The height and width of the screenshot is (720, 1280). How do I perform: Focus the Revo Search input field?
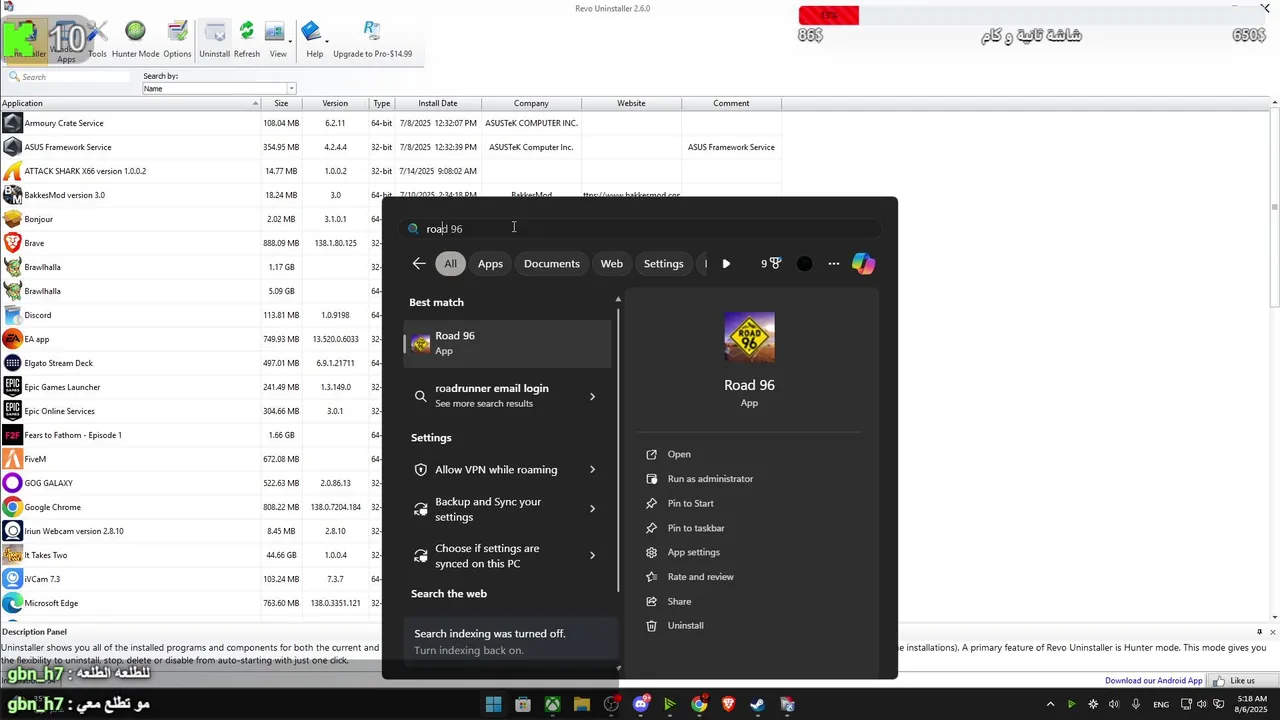tap(68, 77)
